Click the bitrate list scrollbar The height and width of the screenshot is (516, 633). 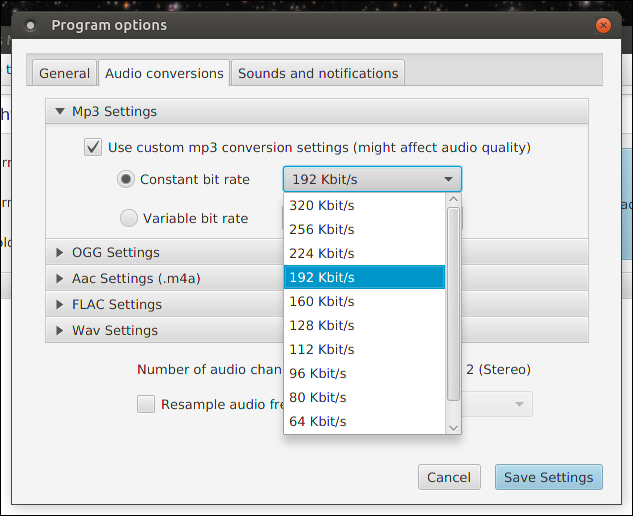453,300
